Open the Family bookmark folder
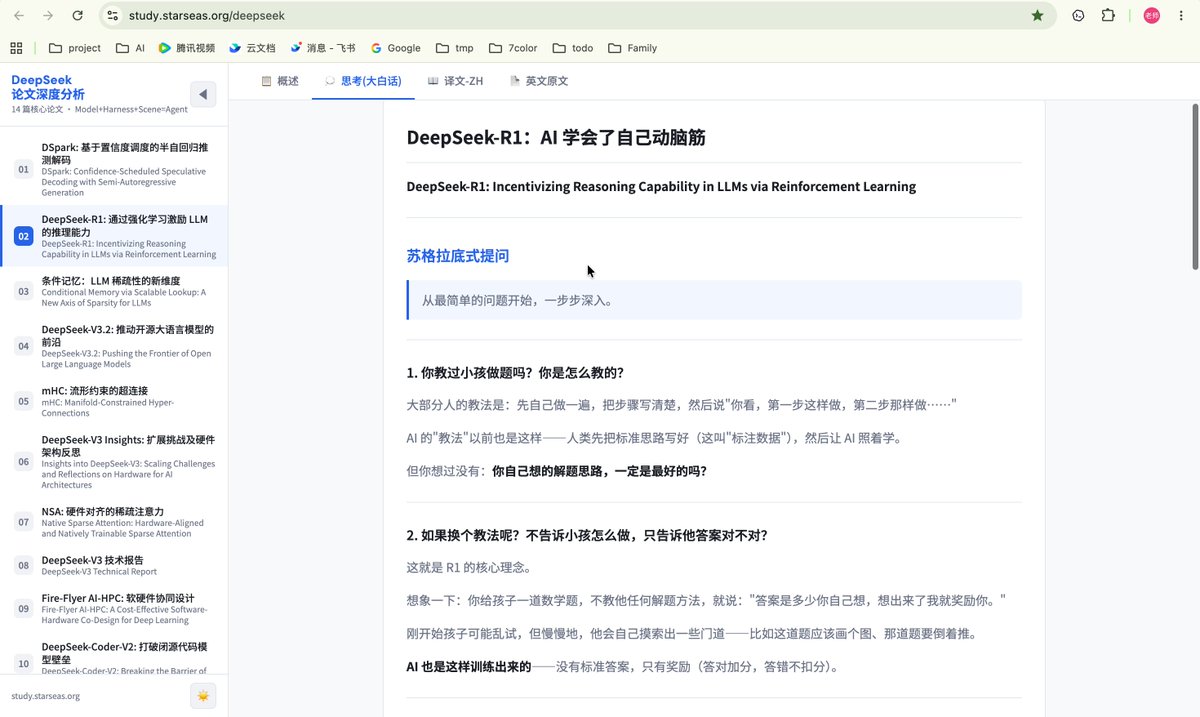 [632, 47]
